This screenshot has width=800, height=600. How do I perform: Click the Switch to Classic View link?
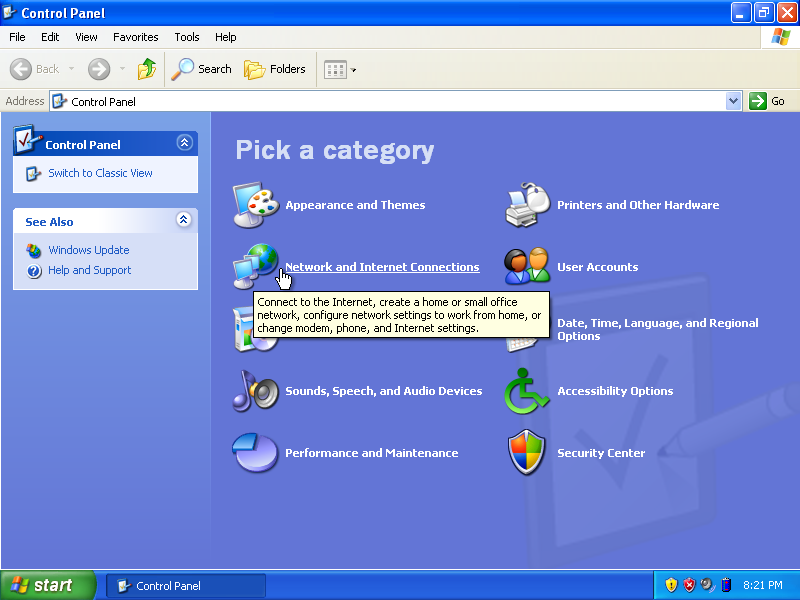100,173
